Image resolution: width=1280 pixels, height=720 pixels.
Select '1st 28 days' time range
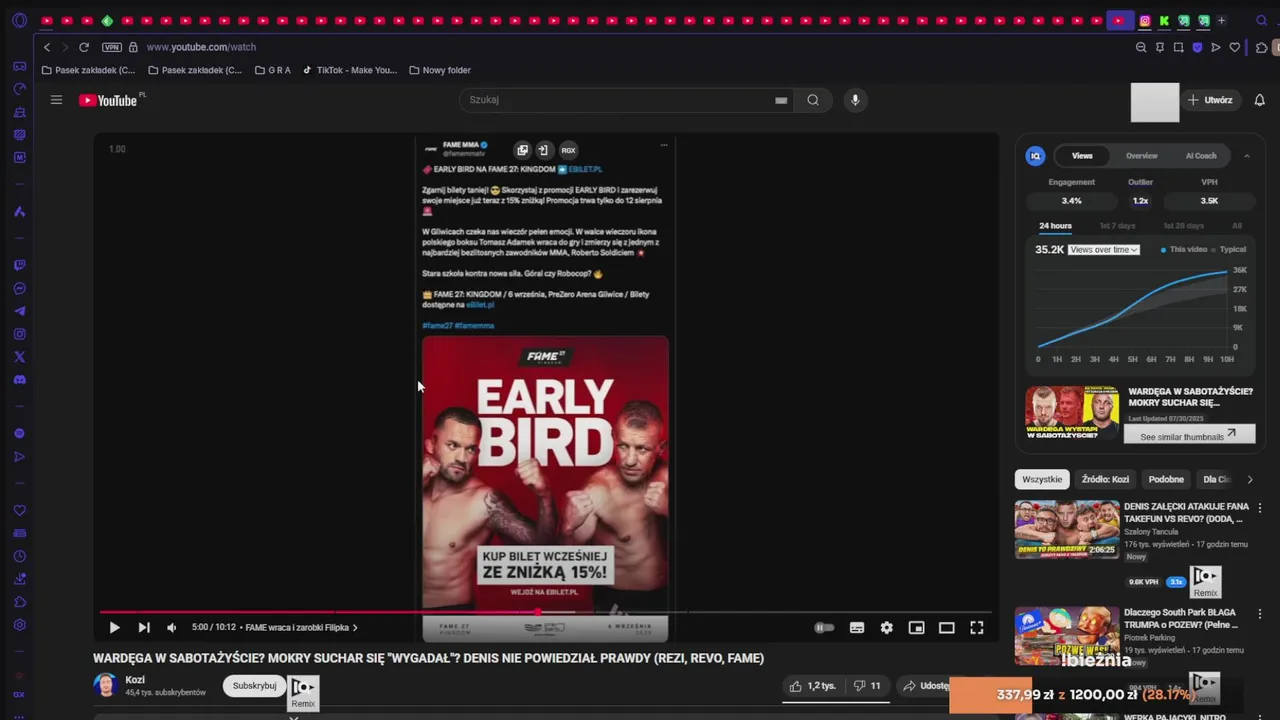(x=1184, y=226)
